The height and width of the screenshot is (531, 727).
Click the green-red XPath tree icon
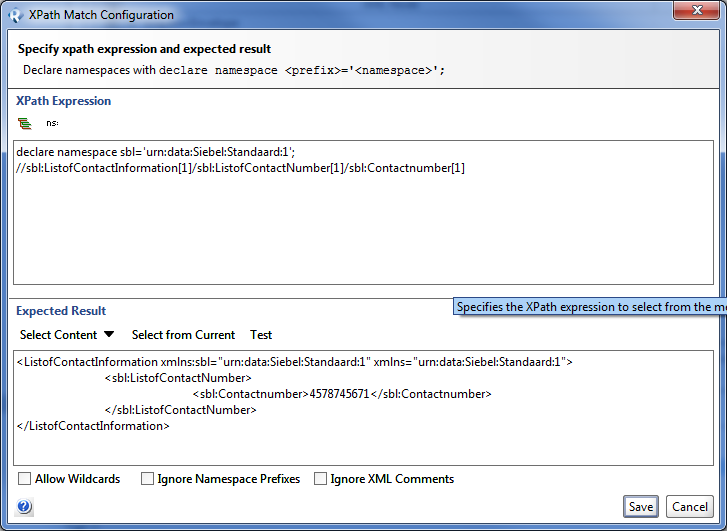click(25, 123)
